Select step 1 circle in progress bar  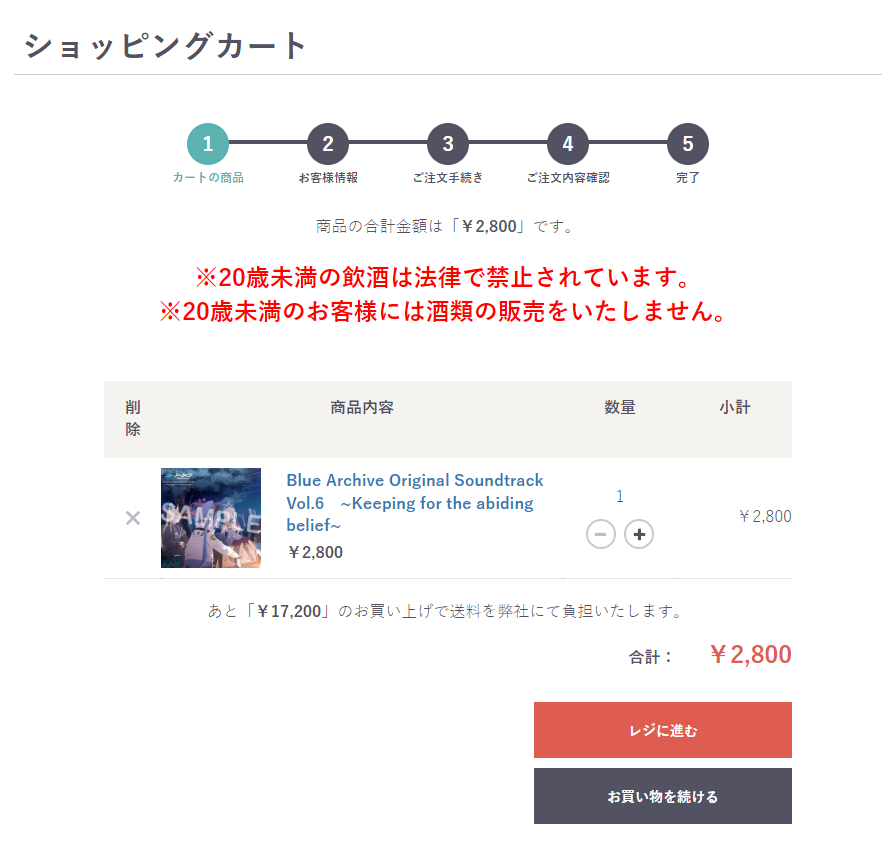coord(208,144)
